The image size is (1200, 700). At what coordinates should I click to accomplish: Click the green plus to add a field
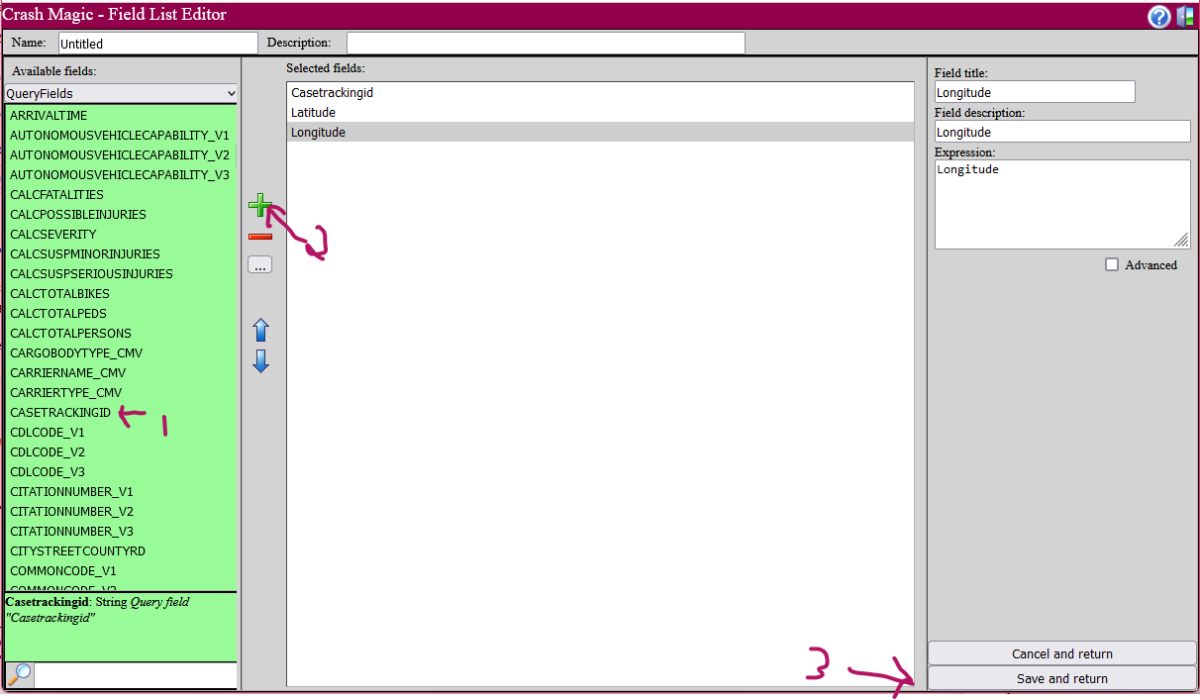click(260, 205)
